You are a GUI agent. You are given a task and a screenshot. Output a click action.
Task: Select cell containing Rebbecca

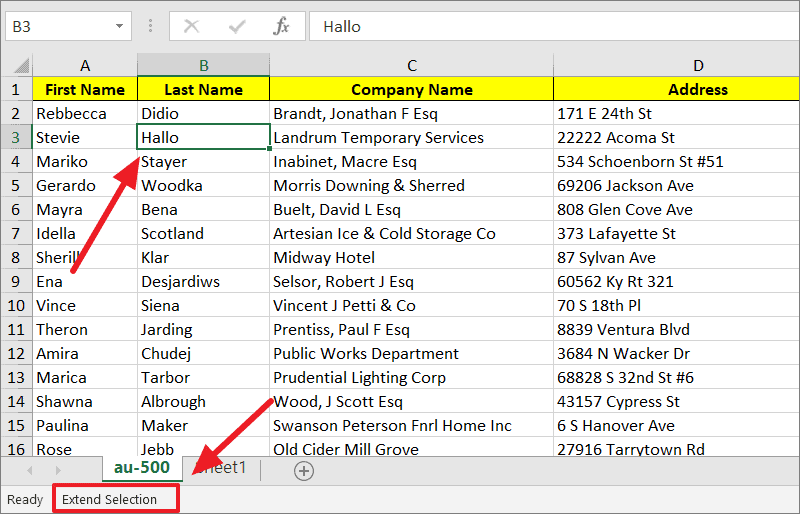tap(85, 113)
